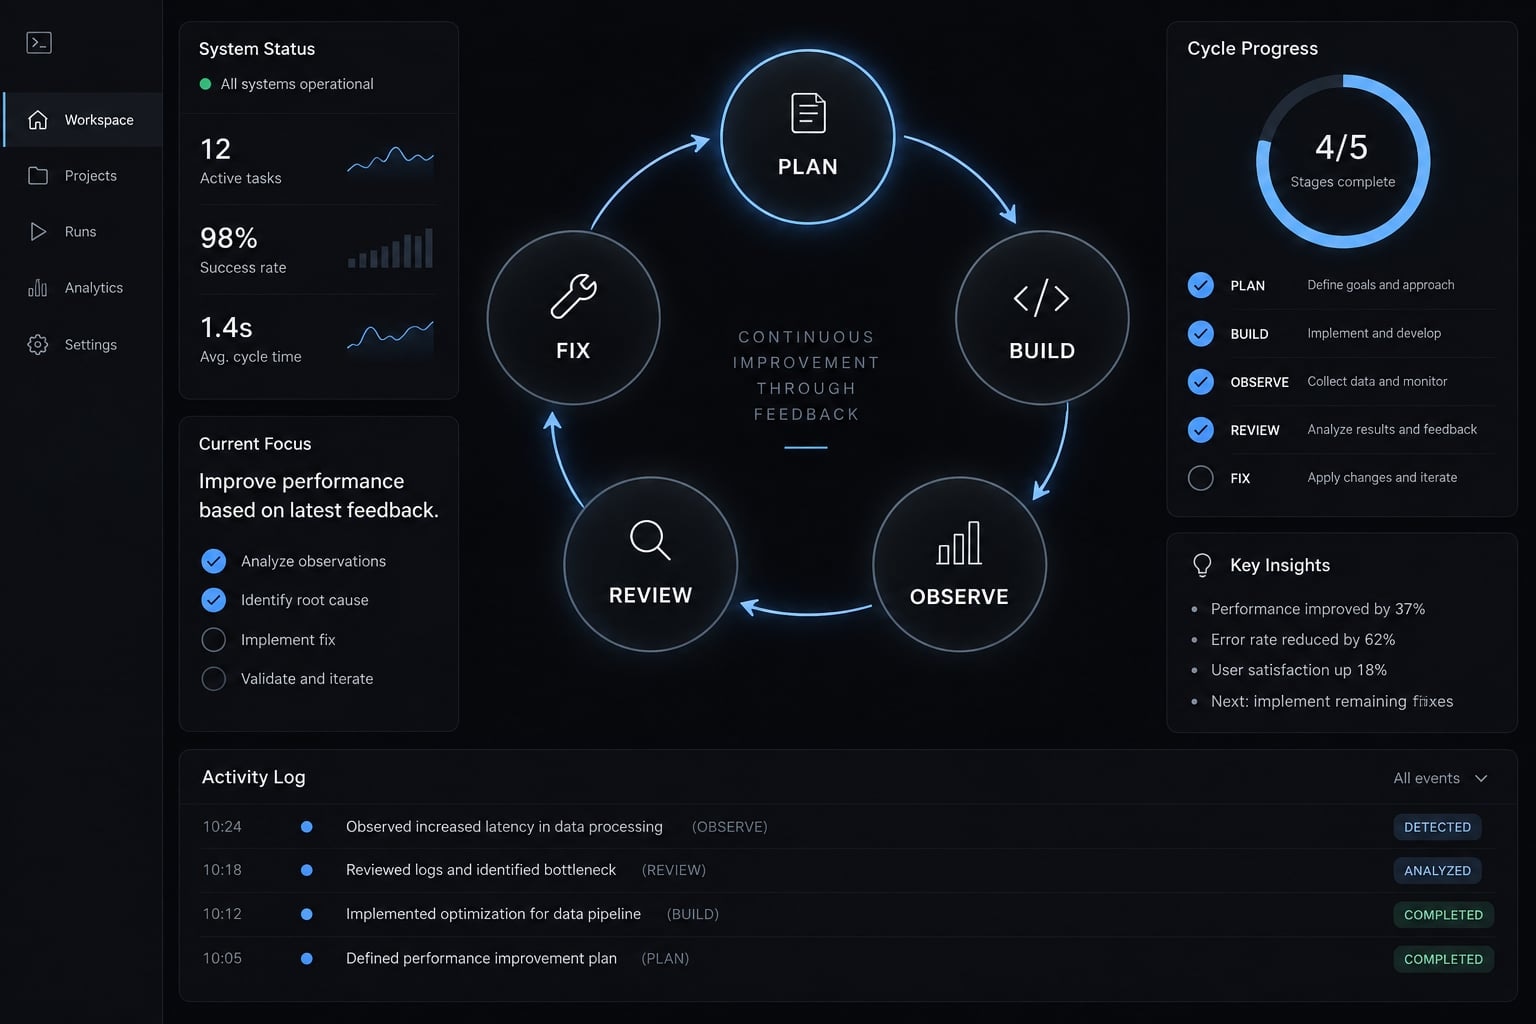The width and height of the screenshot is (1536, 1024).
Task: Click the ANALYZED status badge
Action: [x=1437, y=871]
